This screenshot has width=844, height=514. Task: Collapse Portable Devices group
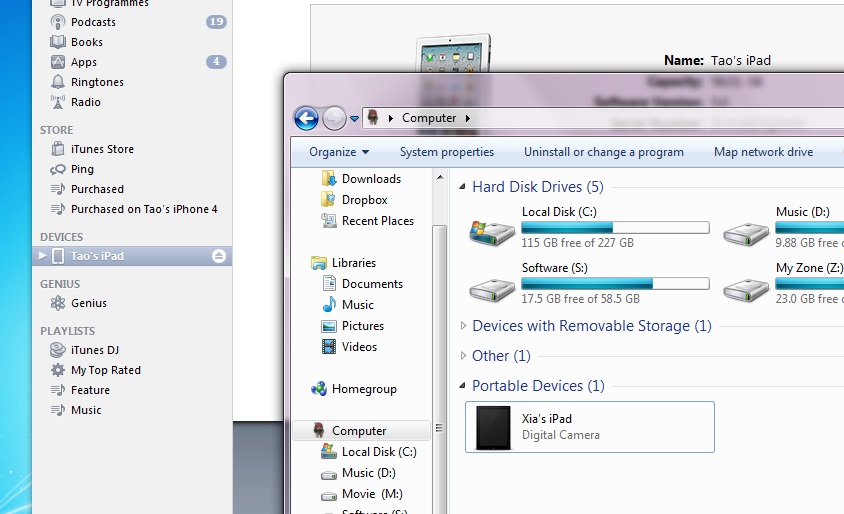tap(462, 386)
